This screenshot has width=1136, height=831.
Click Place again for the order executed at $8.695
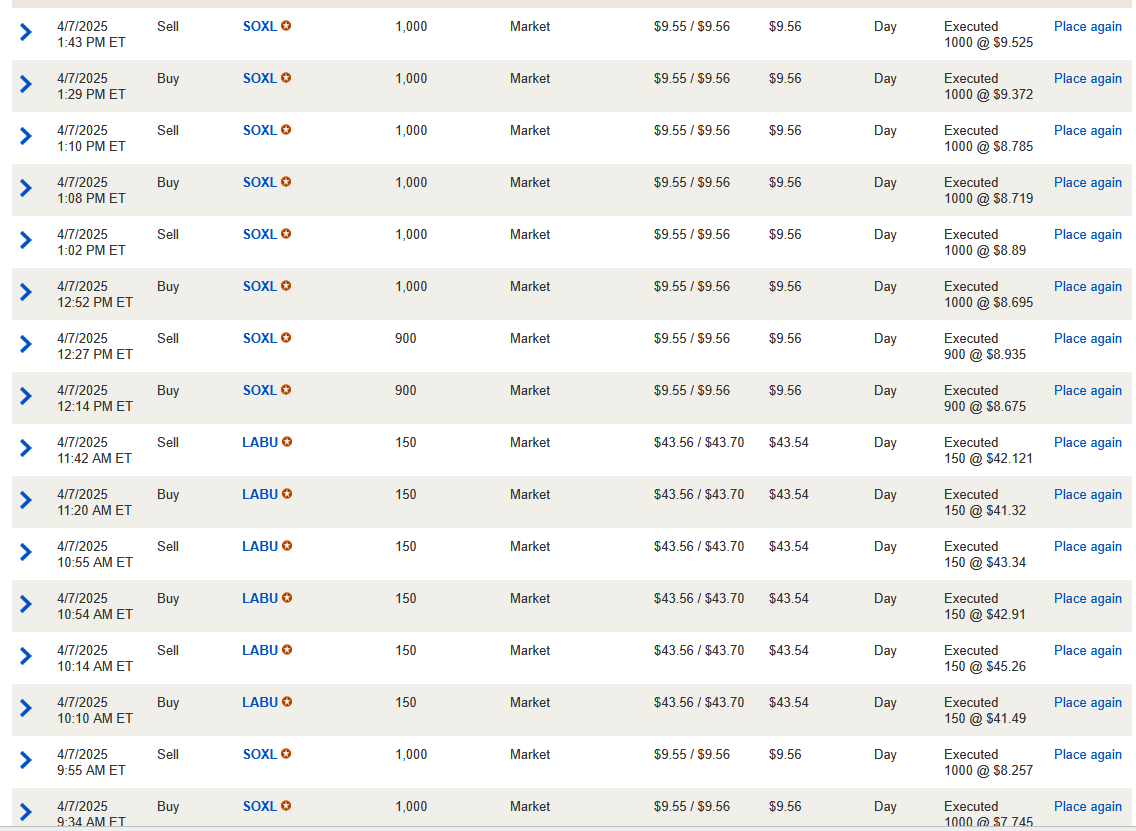pyautogui.click(x=1087, y=287)
